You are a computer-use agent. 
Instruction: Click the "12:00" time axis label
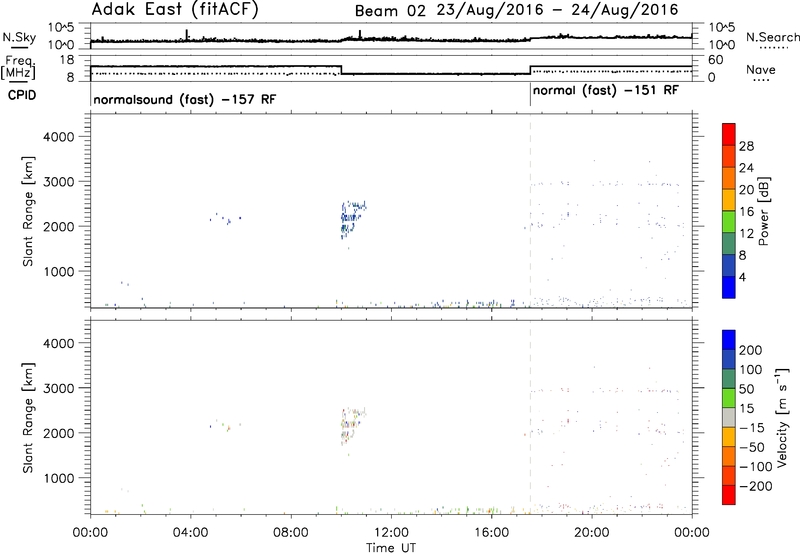[391, 533]
